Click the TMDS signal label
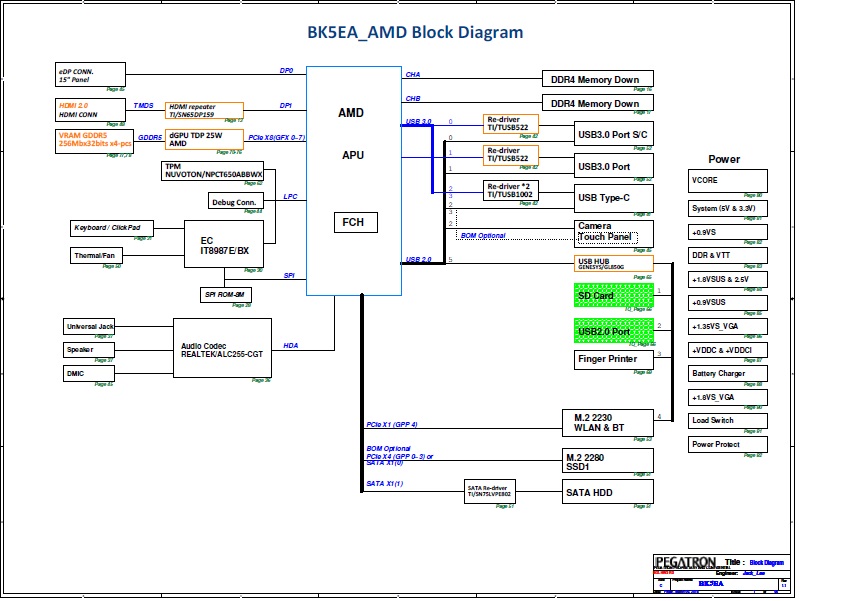Screen dimensions: 851x601 [x=143, y=105]
